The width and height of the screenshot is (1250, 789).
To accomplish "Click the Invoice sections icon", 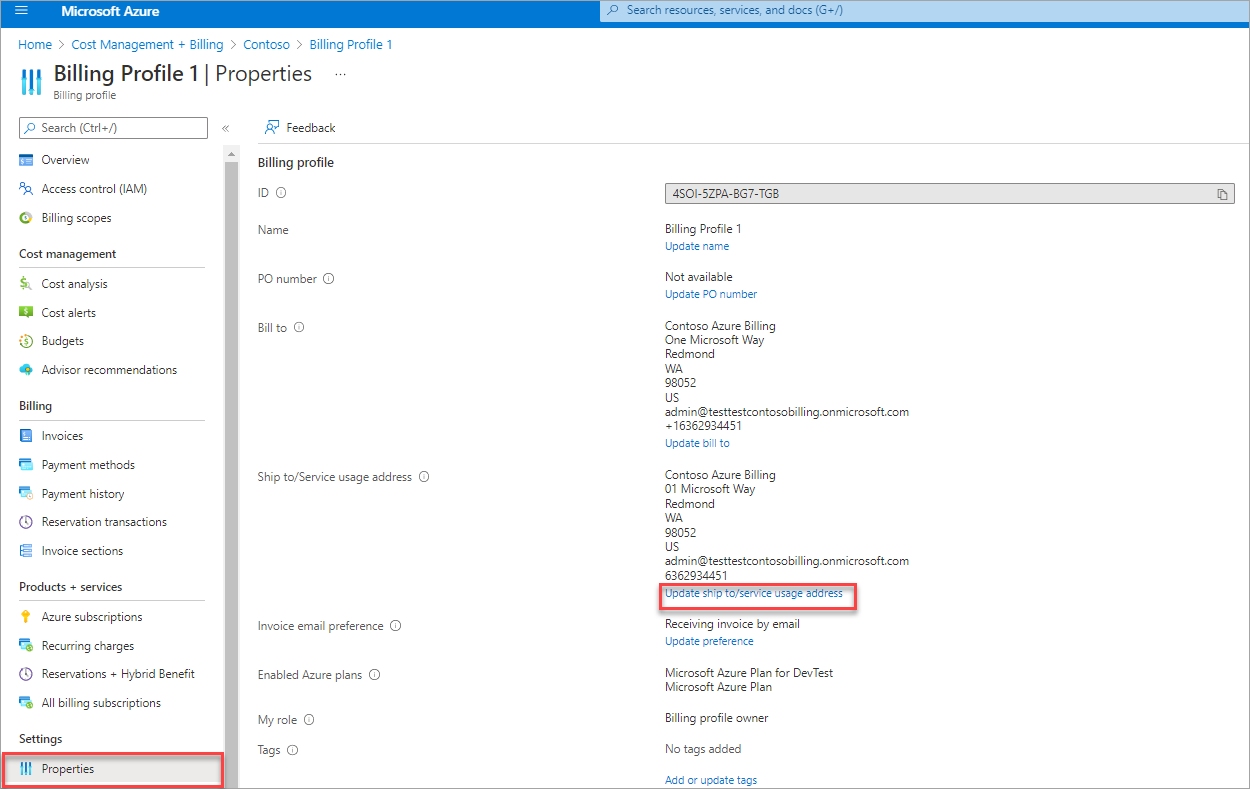I will (x=26, y=551).
